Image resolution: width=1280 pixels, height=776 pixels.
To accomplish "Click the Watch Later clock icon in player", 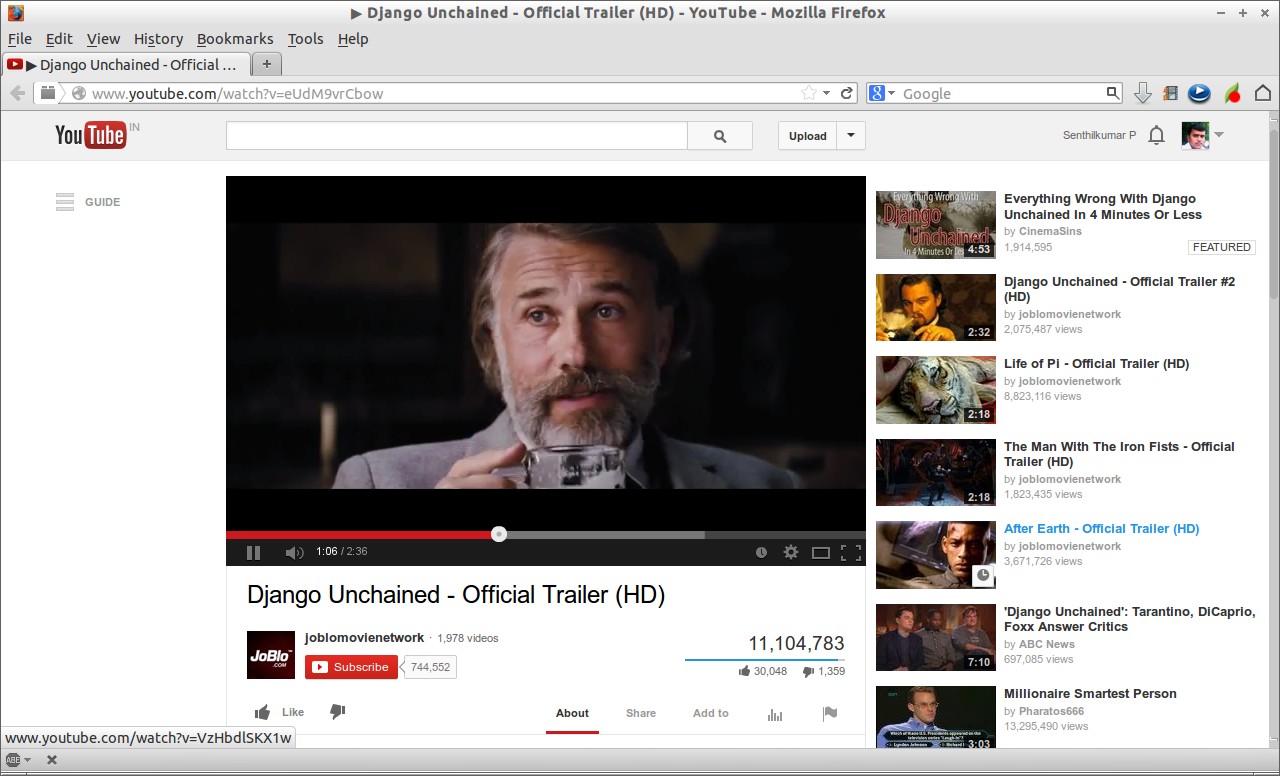I will tap(761, 552).
